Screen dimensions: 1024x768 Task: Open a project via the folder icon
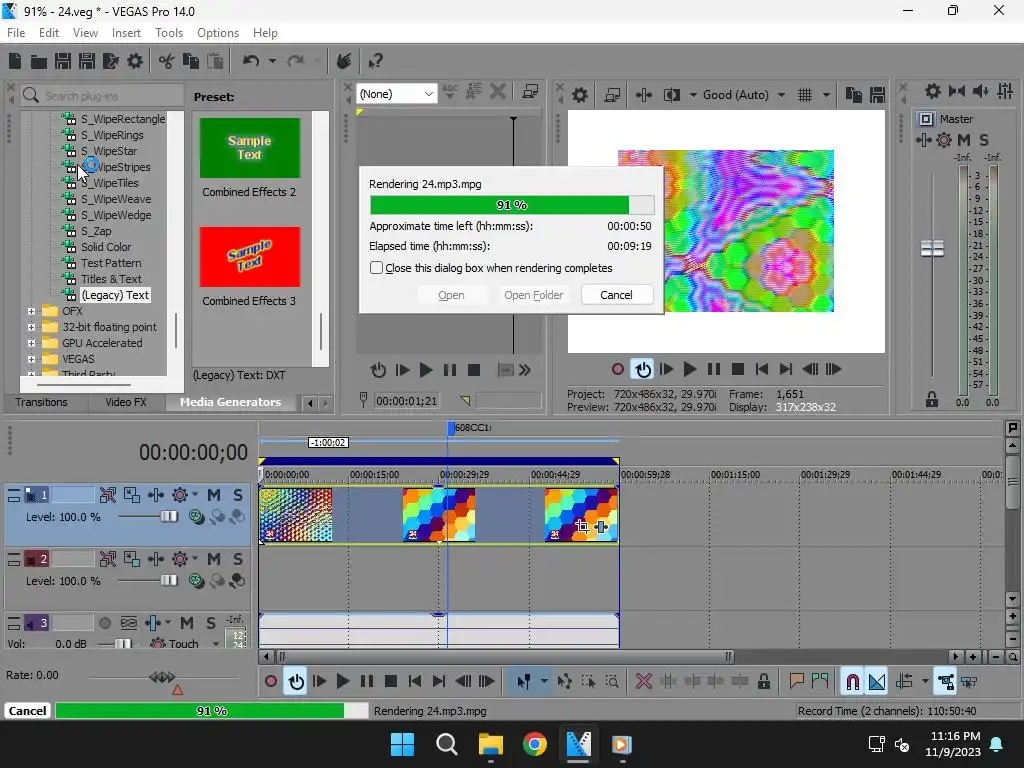(39, 61)
